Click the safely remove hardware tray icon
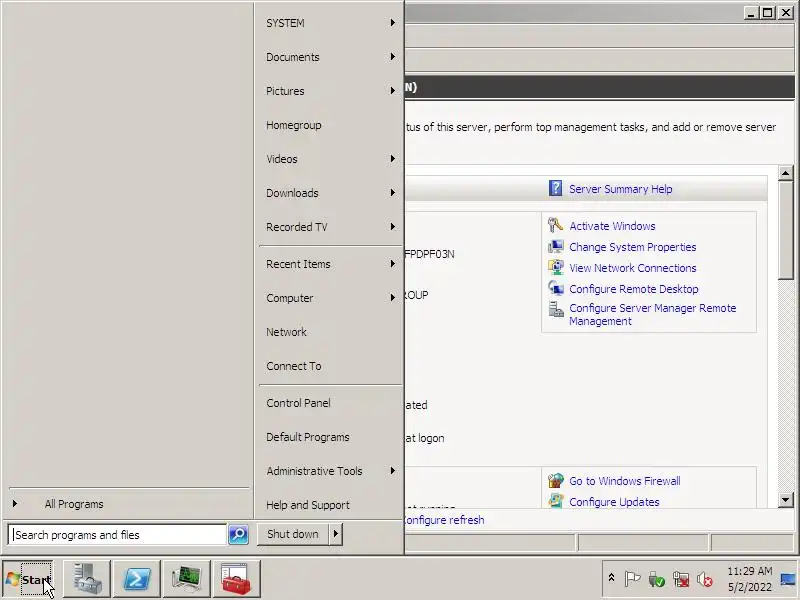Viewport: 800px width, 600px height. pos(656,580)
